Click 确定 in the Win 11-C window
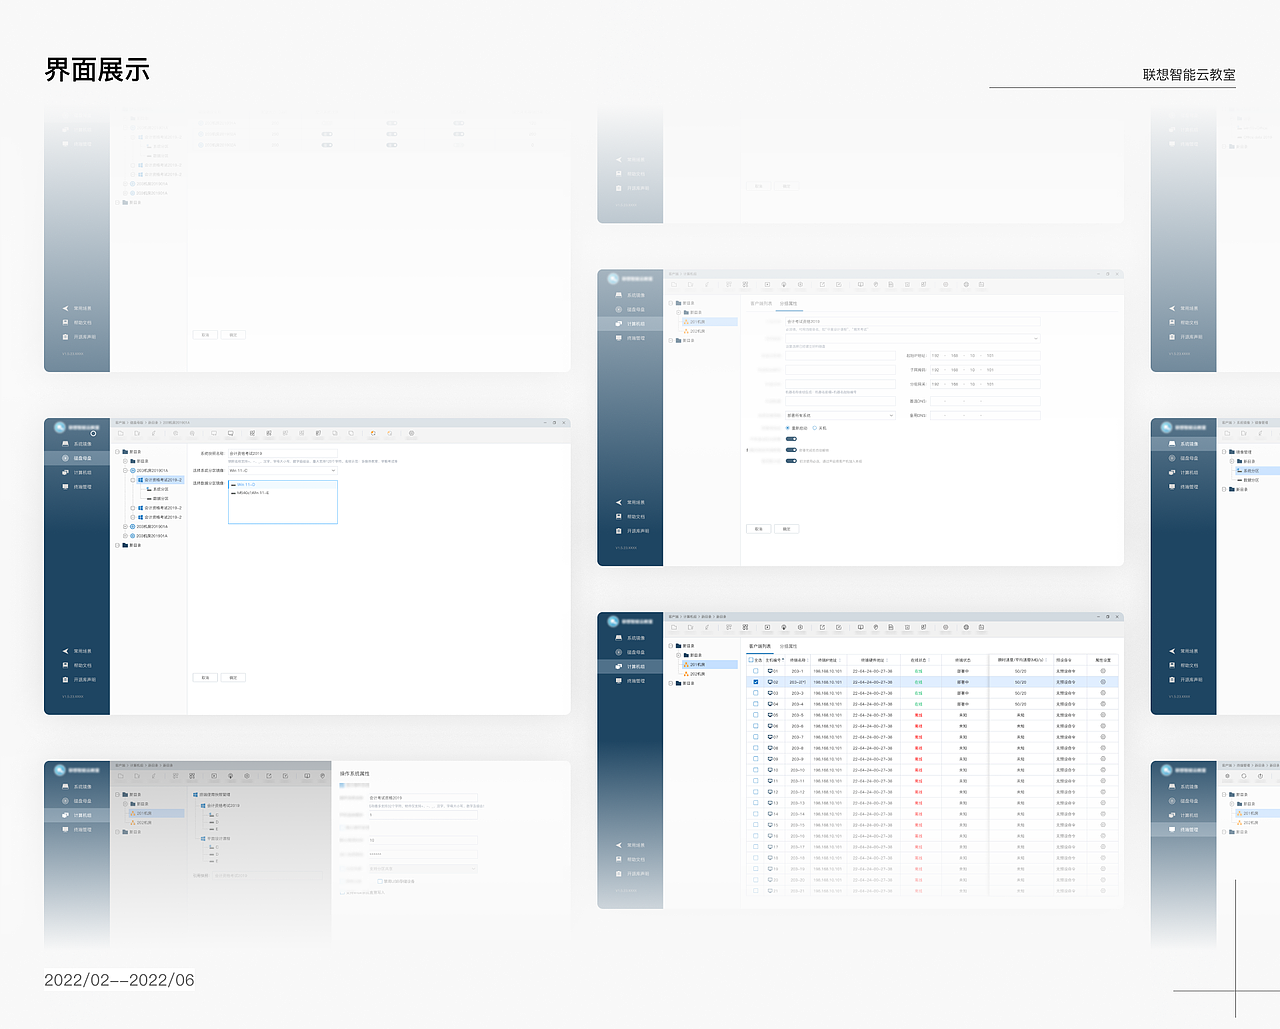This screenshot has width=1280, height=1029. click(x=233, y=678)
